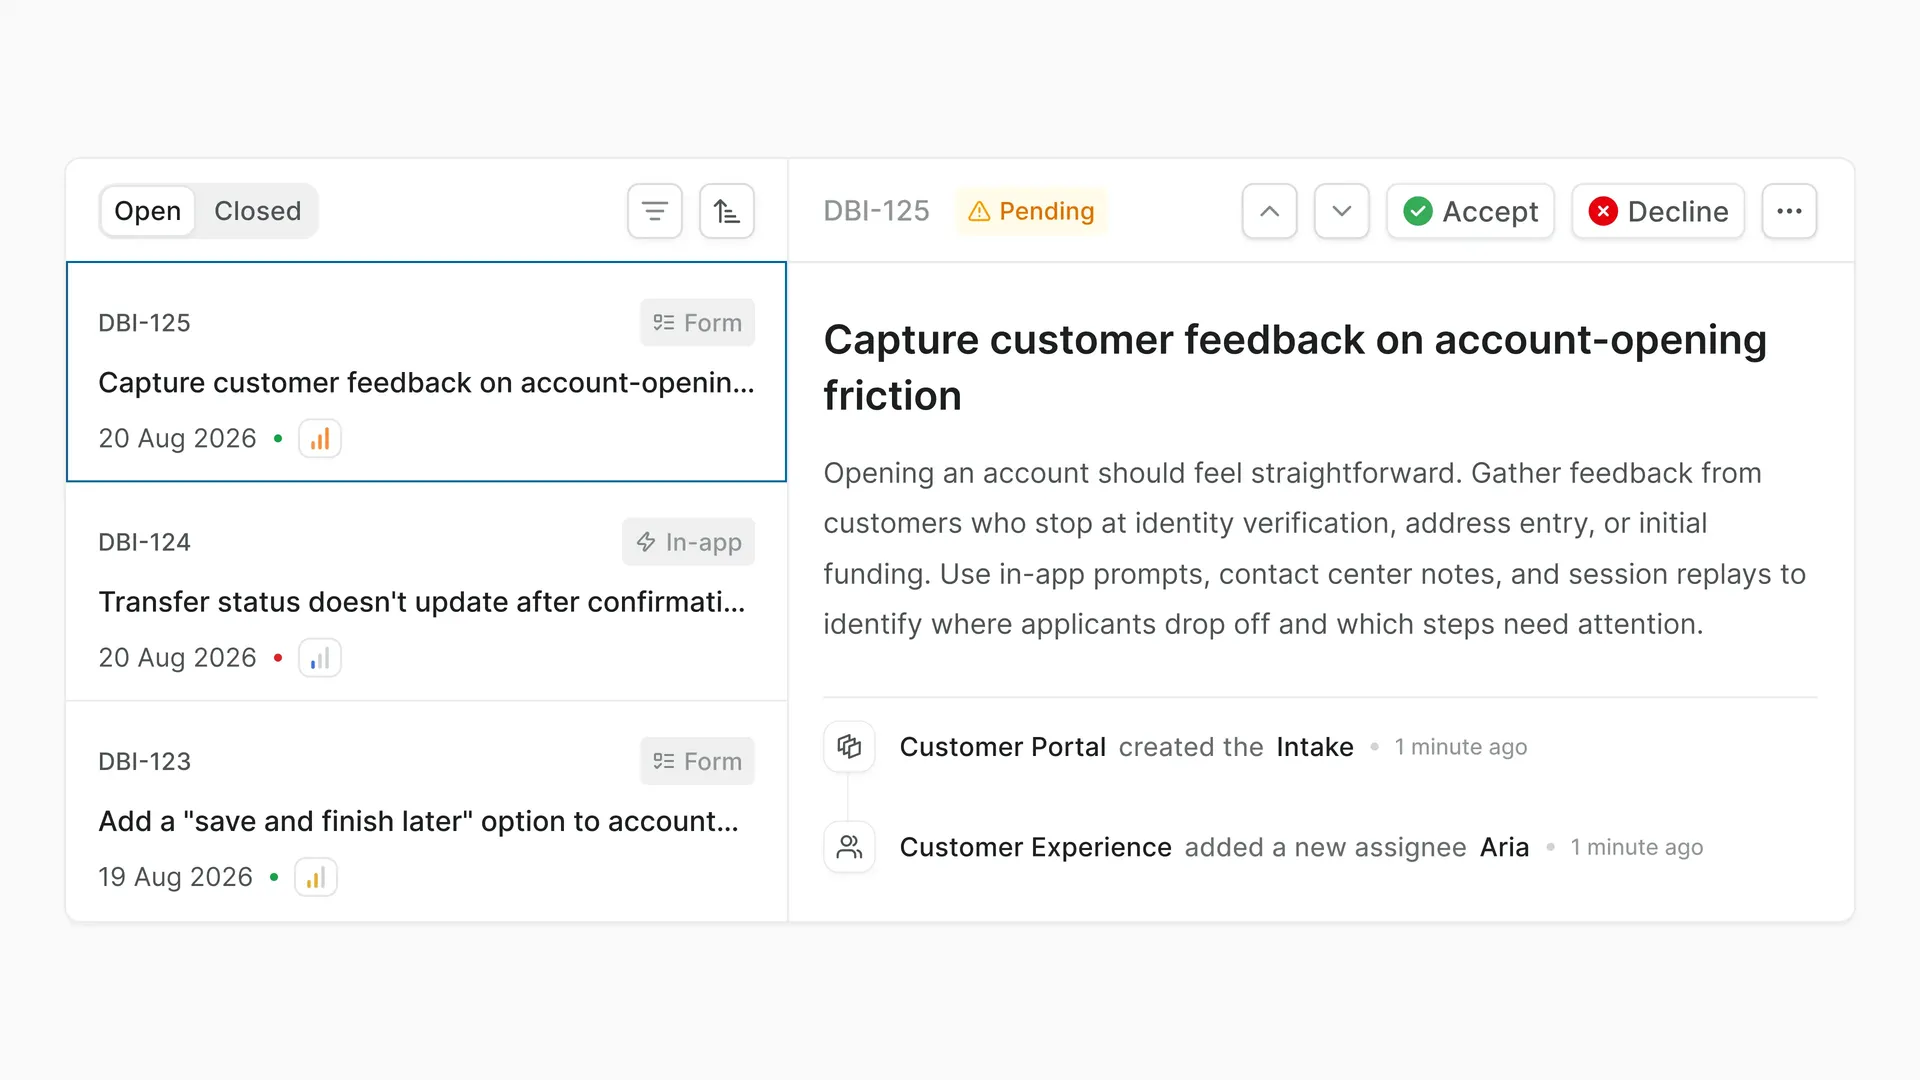Click priority bars icon on DBI-124 card
The width and height of the screenshot is (1920, 1080).
click(x=320, y=658)
